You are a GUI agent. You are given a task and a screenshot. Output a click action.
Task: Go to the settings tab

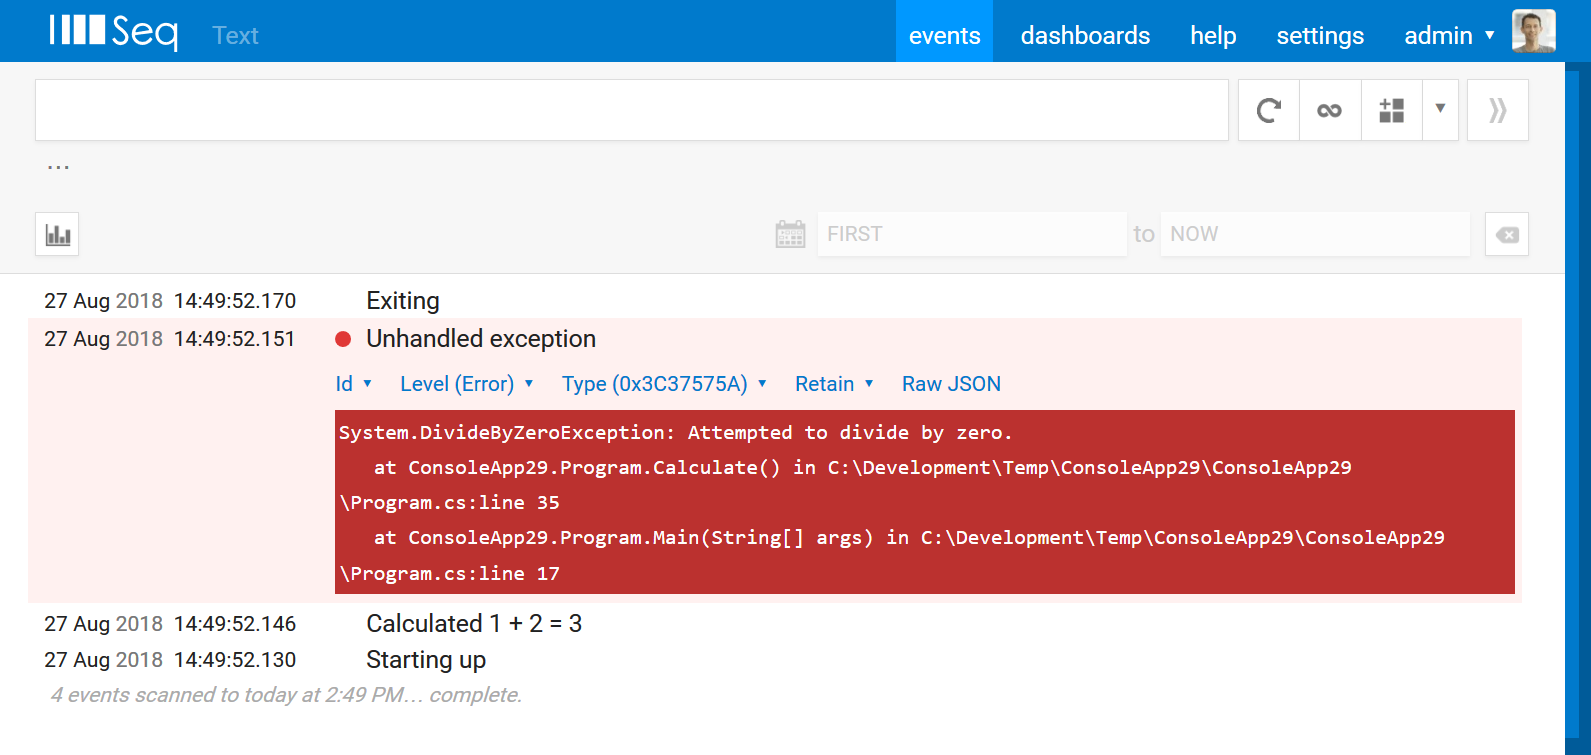tap(1320, 36)
